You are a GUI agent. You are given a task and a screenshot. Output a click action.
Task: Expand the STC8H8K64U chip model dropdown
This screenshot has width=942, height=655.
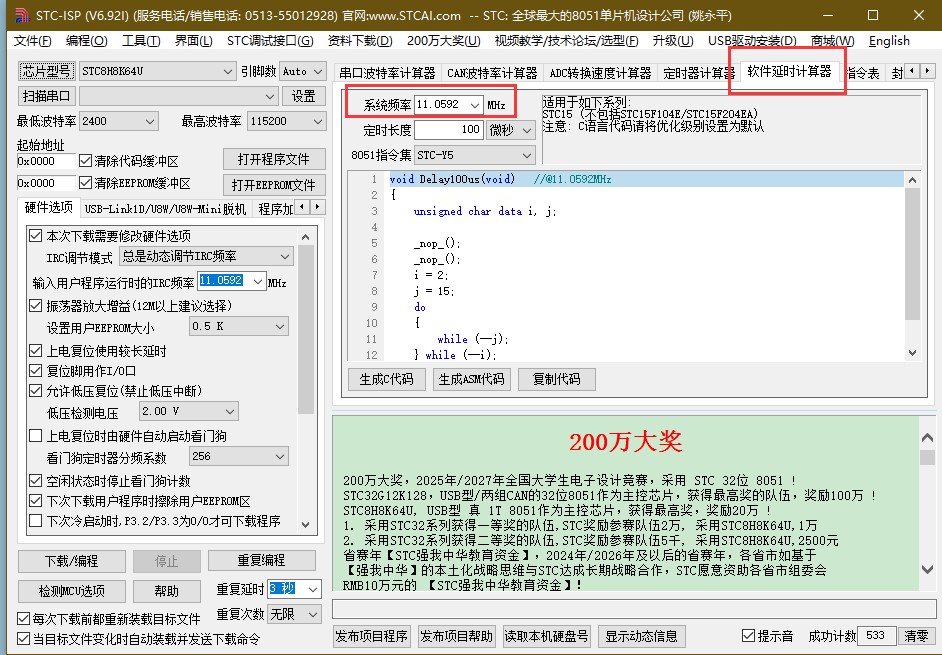tap(227, 72)
